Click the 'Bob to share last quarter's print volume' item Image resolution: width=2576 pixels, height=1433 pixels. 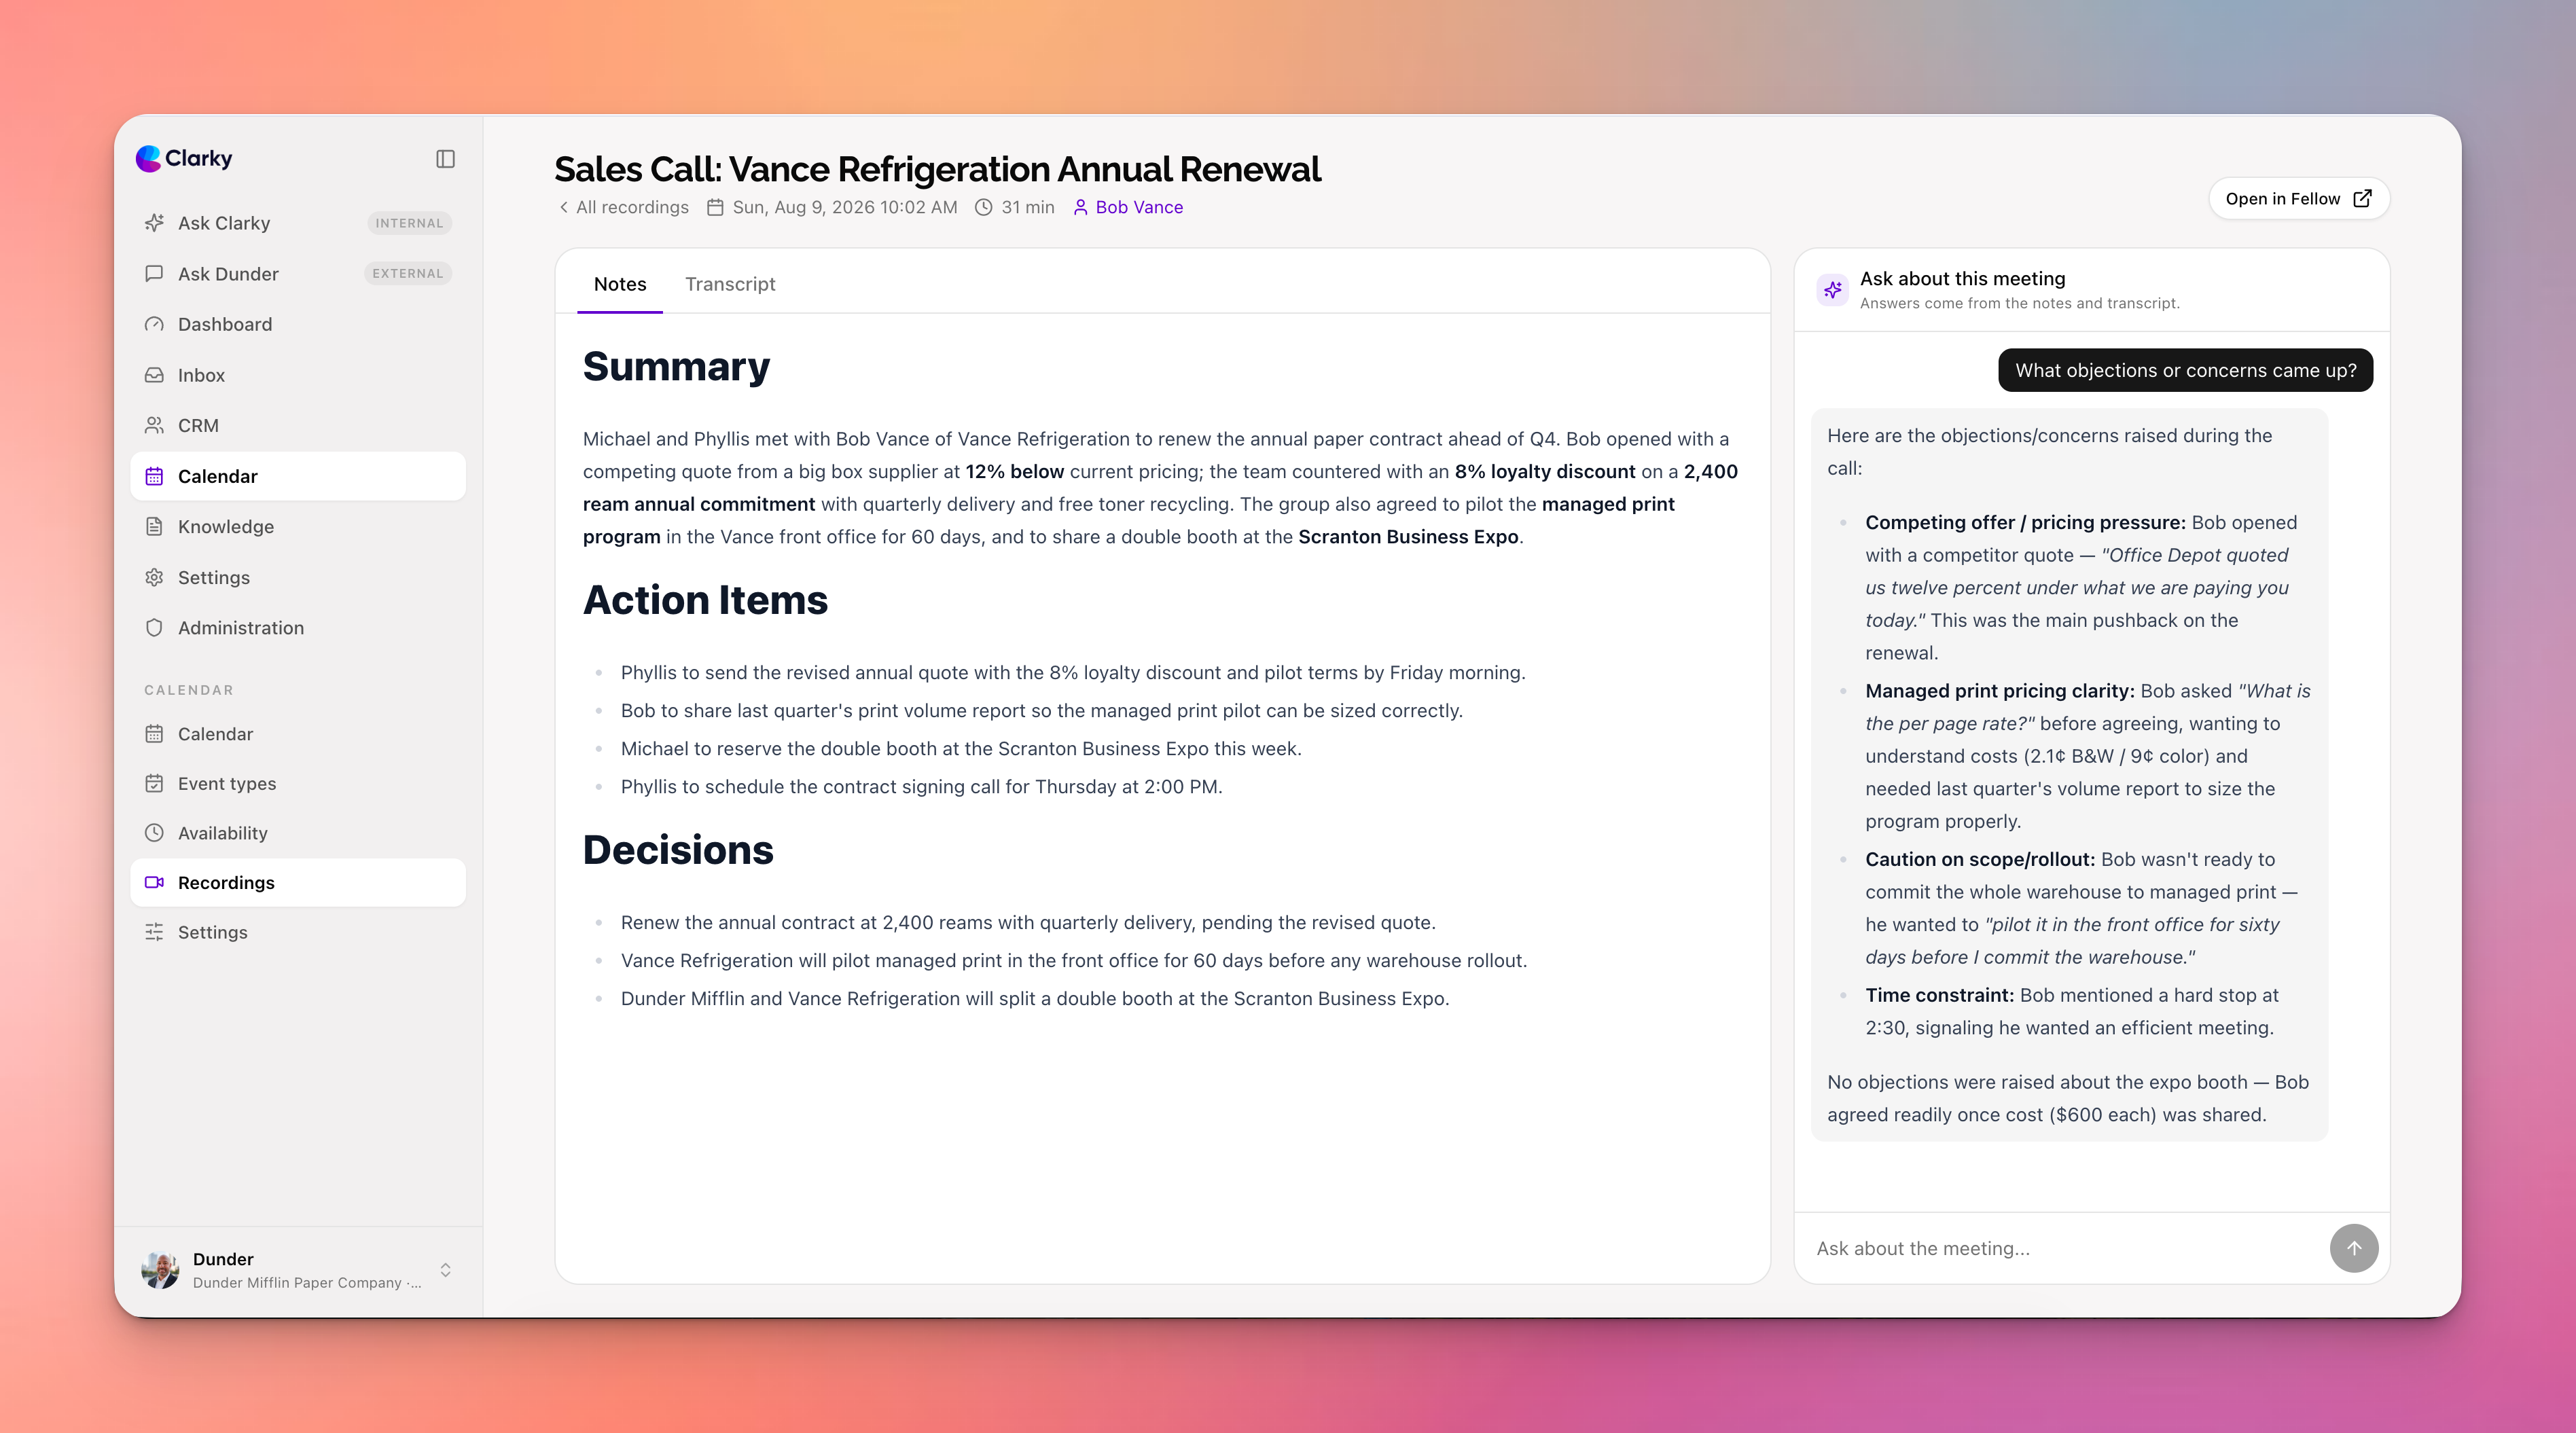tap(1041, 710)
